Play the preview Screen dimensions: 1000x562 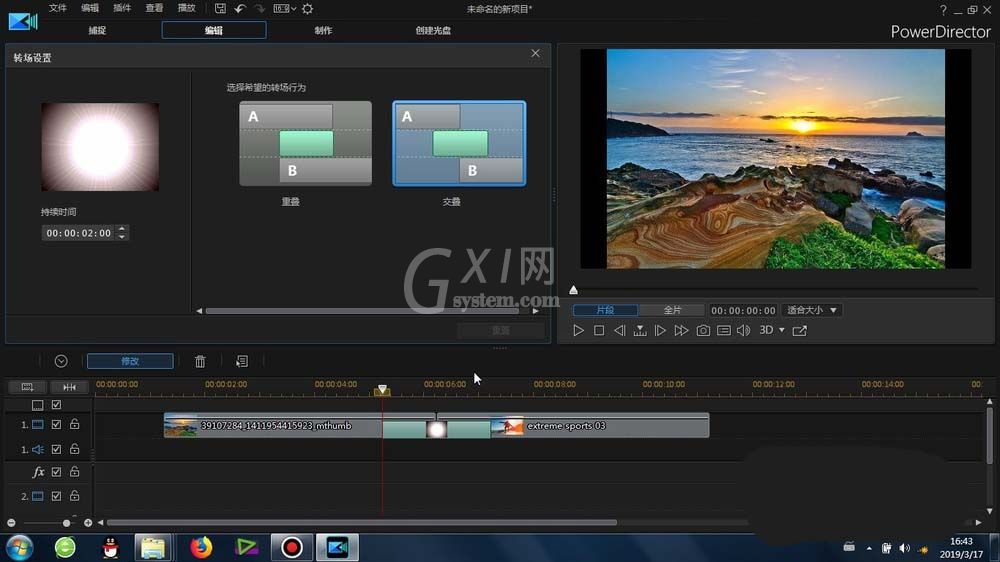click(x=578, y=330)
